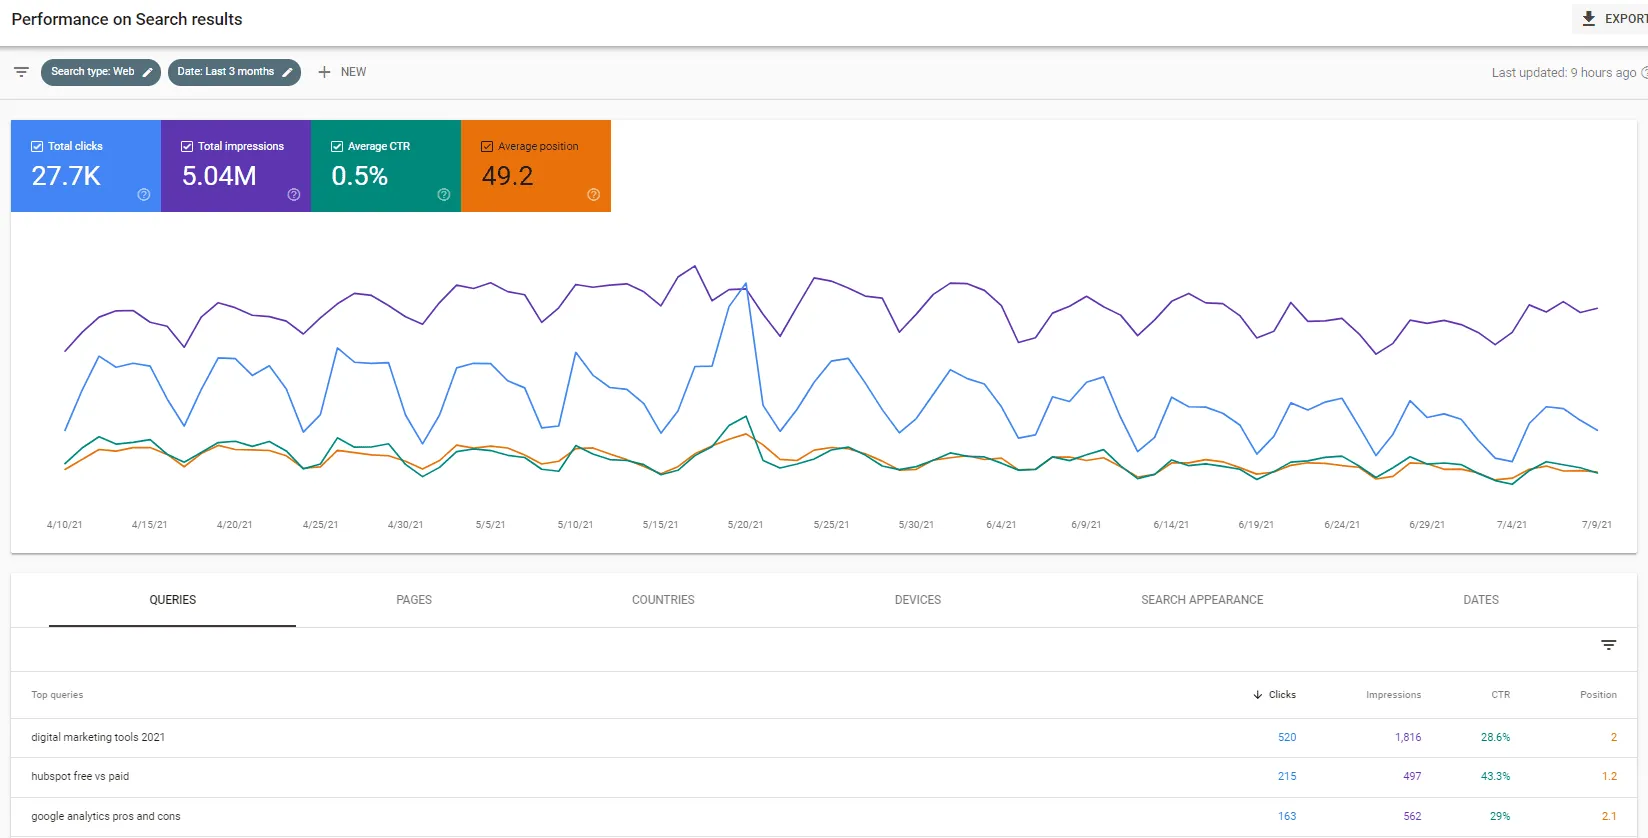
Task: Click the 49.2 average position value
Action: (x=507, y=176)
